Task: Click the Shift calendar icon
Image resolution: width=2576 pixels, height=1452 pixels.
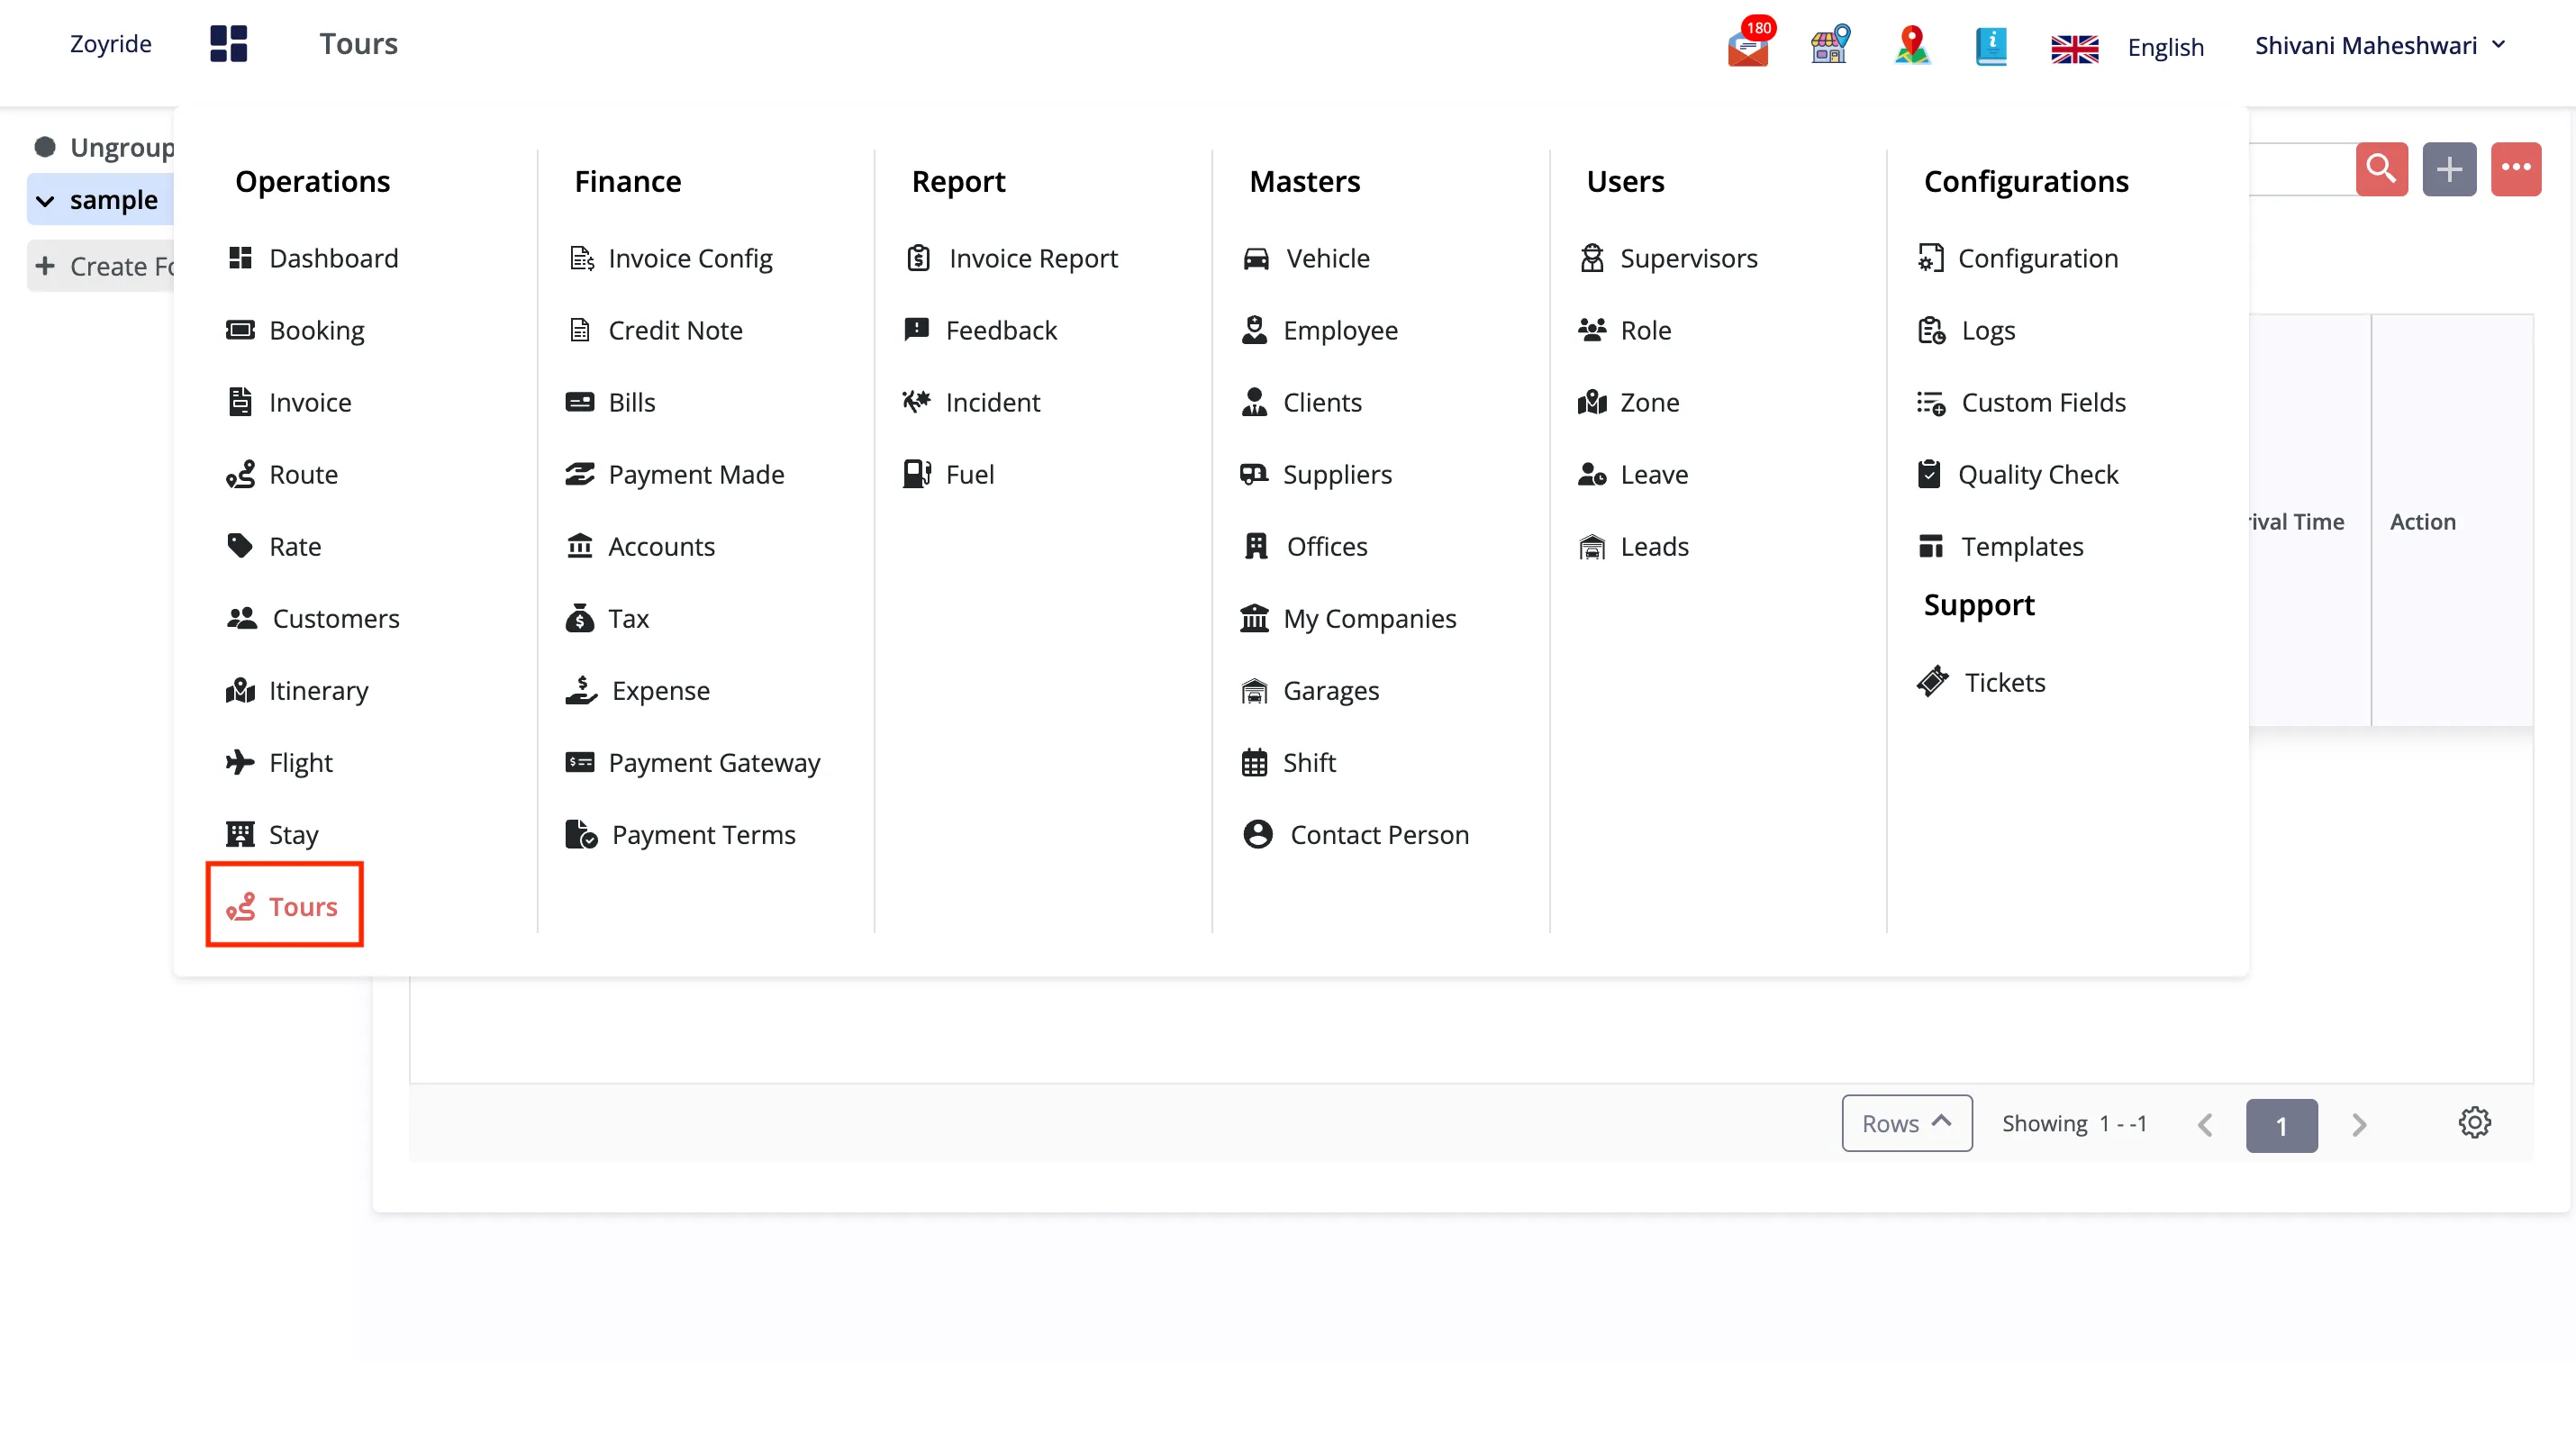Action: tap(1254, 762)
